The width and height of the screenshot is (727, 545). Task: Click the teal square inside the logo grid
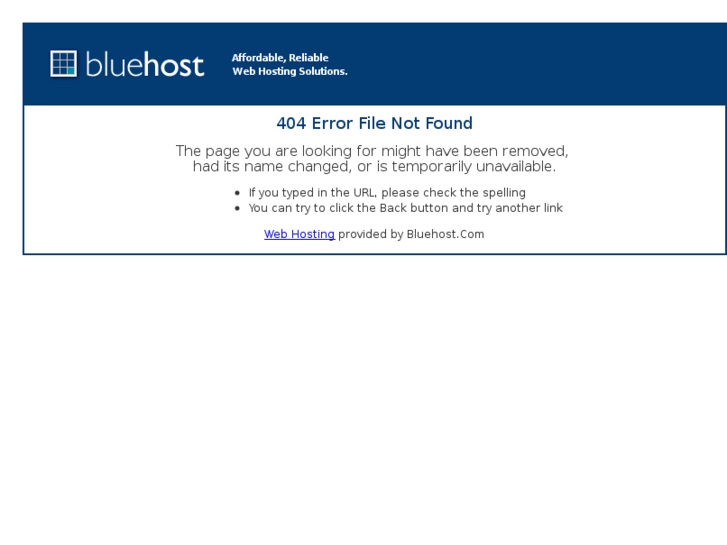(71, 71)
